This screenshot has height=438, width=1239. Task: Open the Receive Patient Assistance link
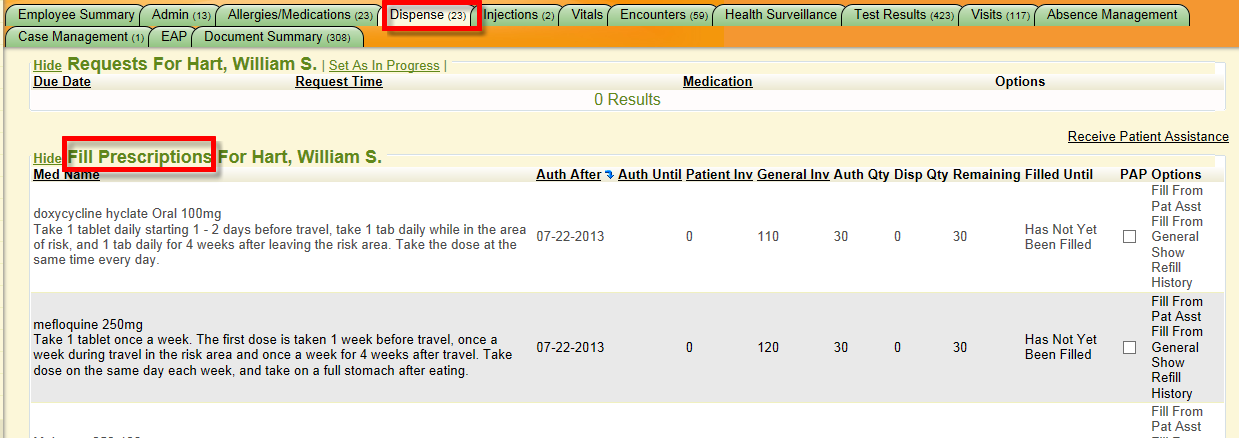click(x=1147, y=136)
